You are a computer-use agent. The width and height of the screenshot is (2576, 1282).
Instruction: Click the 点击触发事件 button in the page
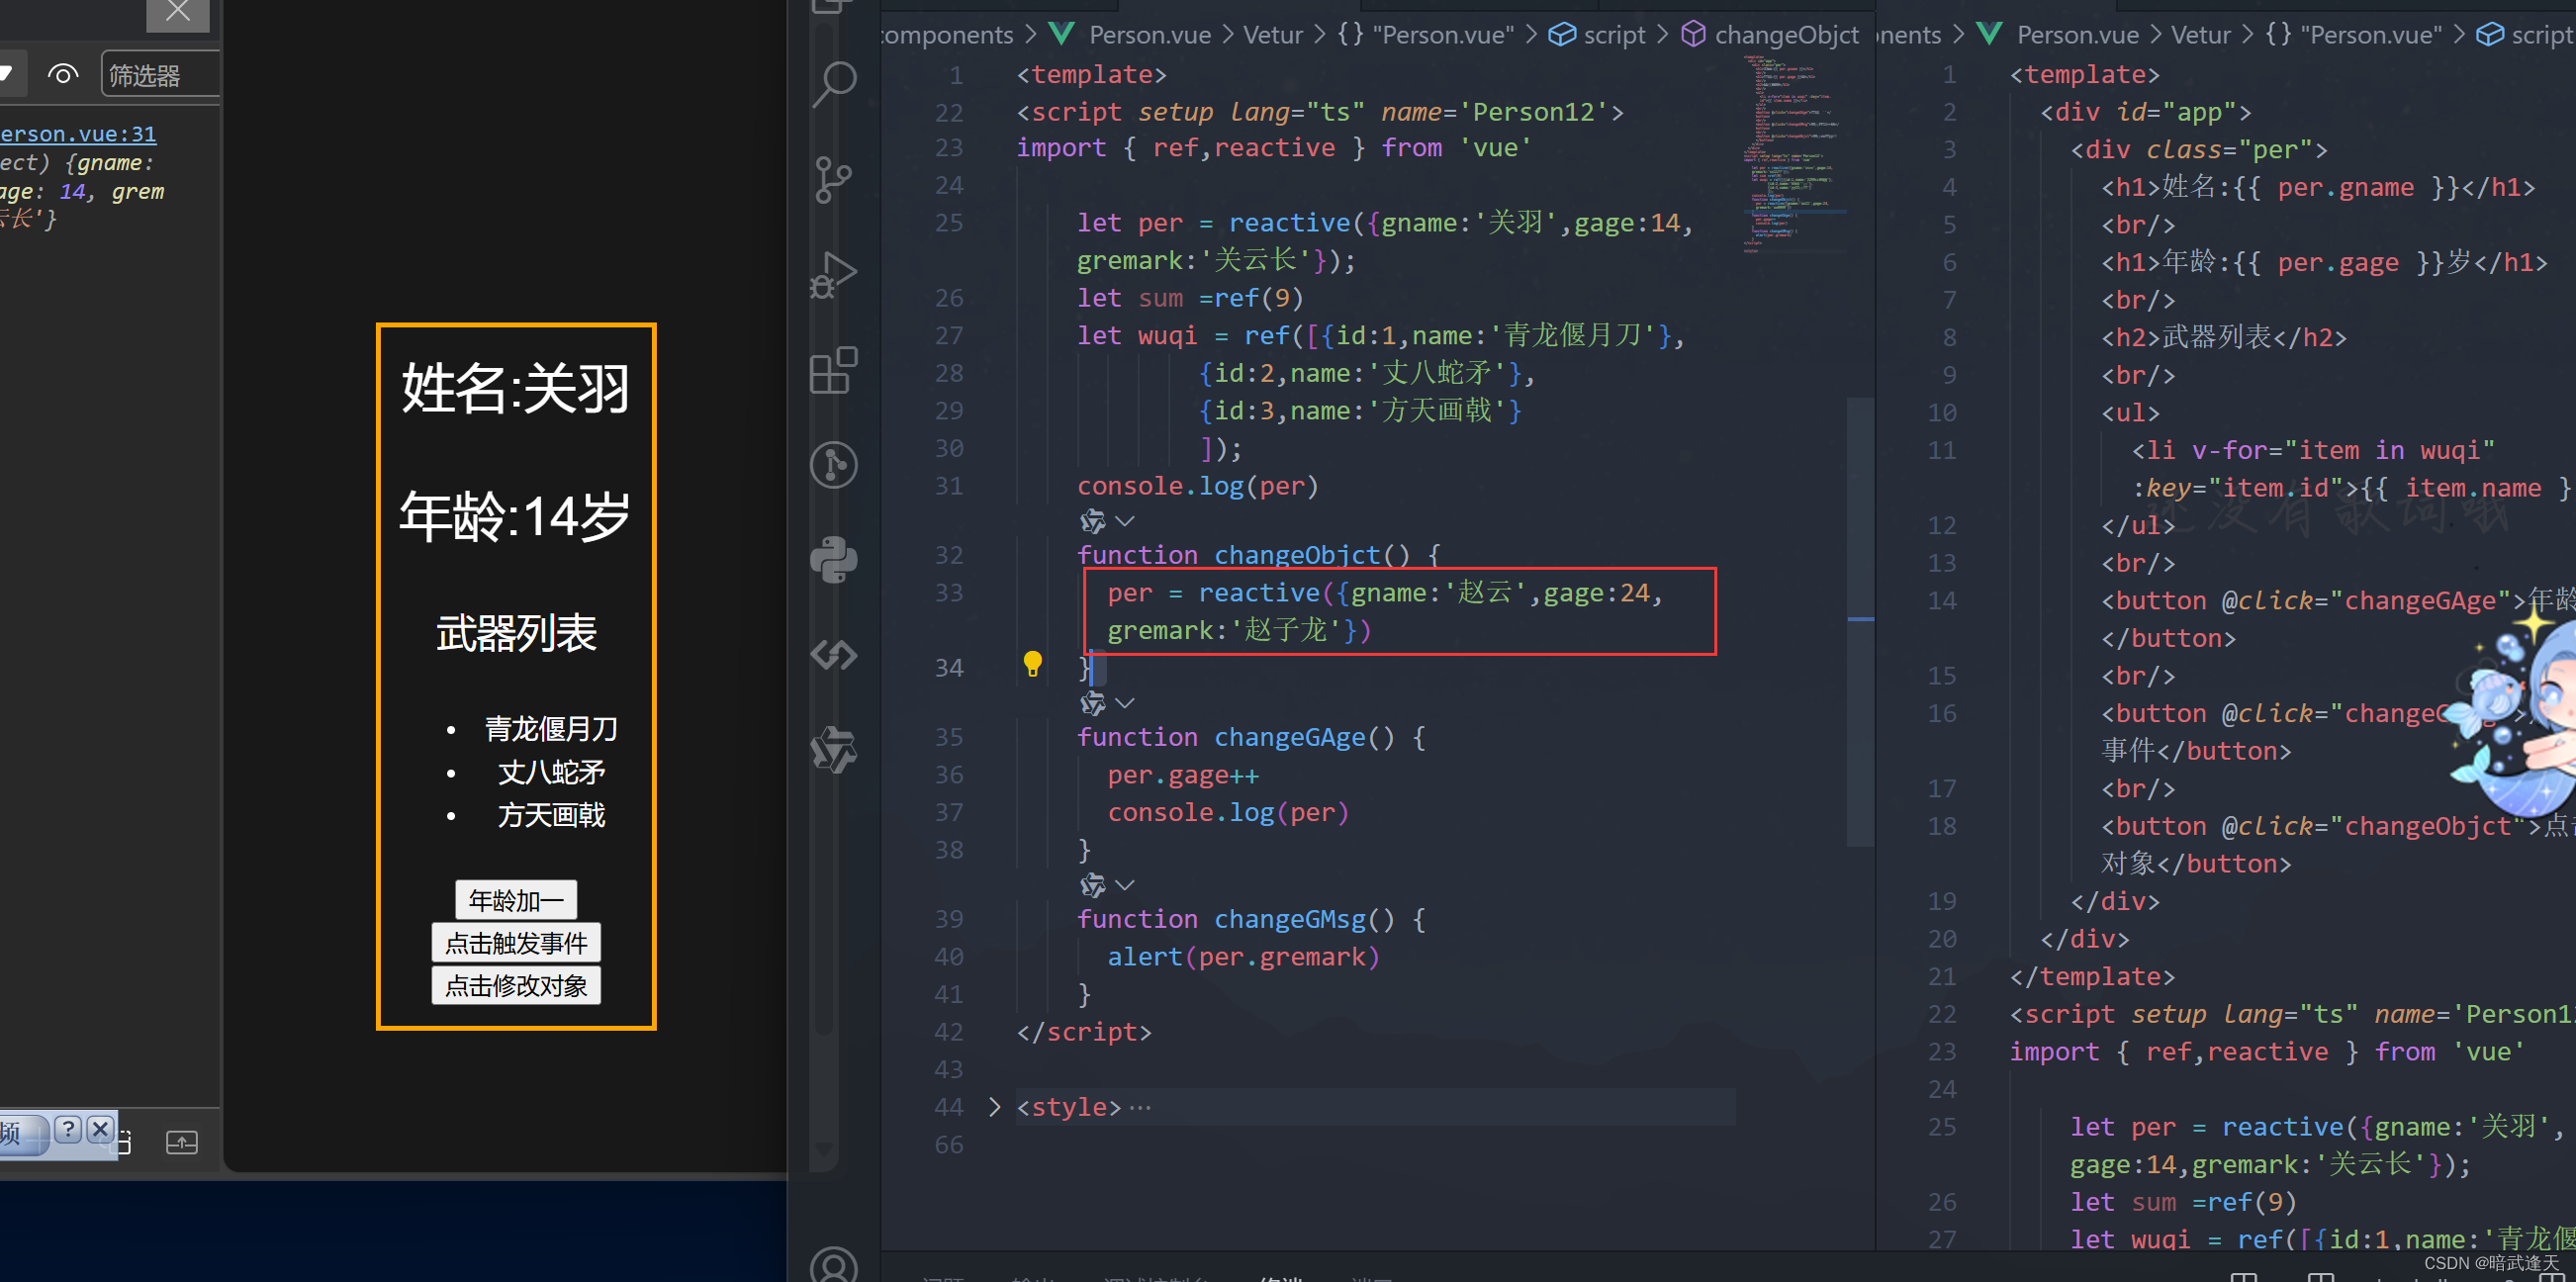pos(516,943)
